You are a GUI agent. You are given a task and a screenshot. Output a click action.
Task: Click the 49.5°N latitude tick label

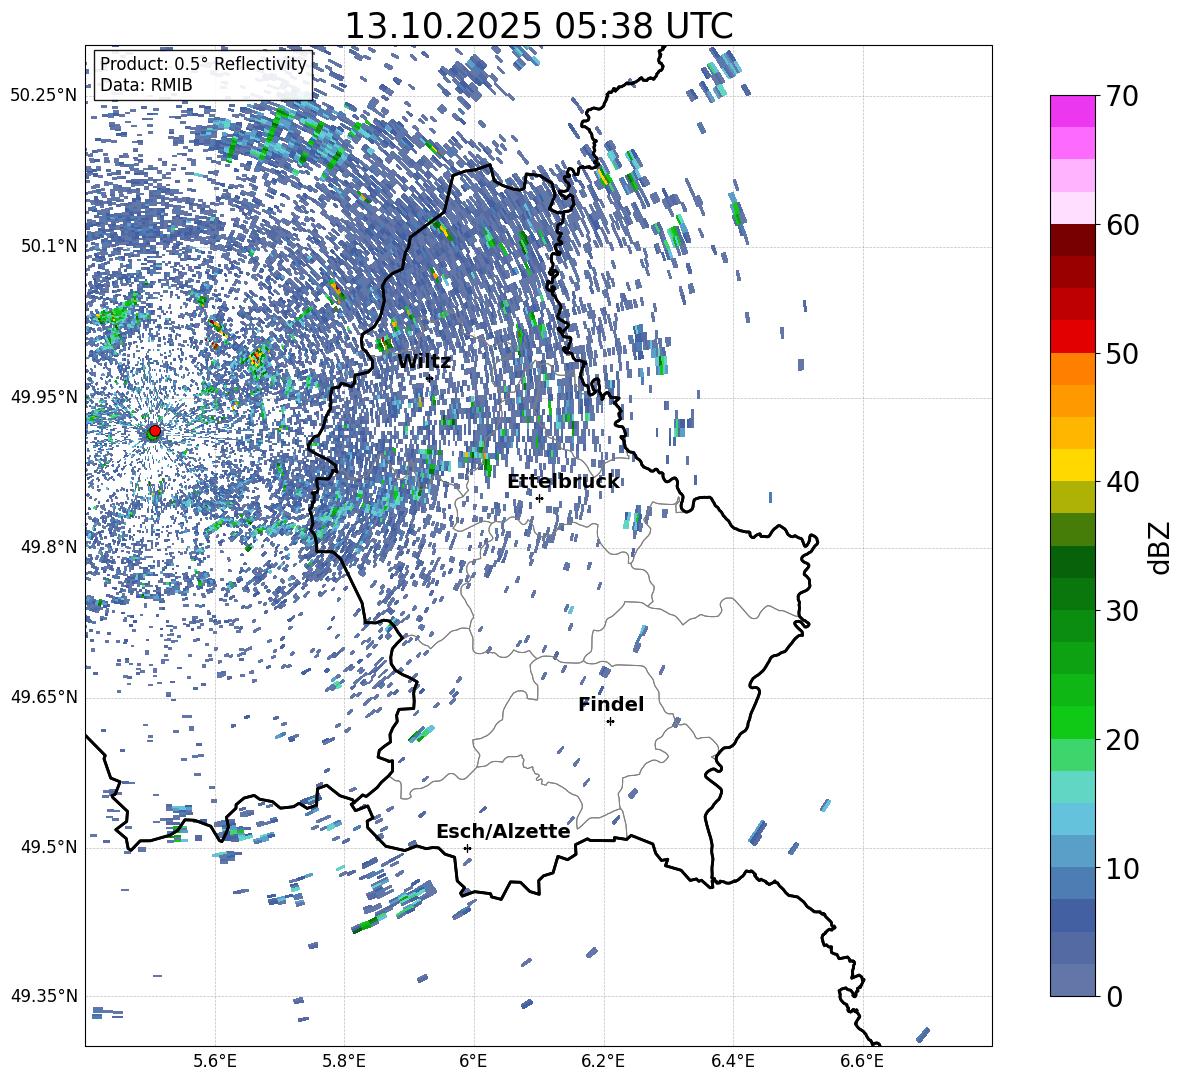tap(48, 846)
